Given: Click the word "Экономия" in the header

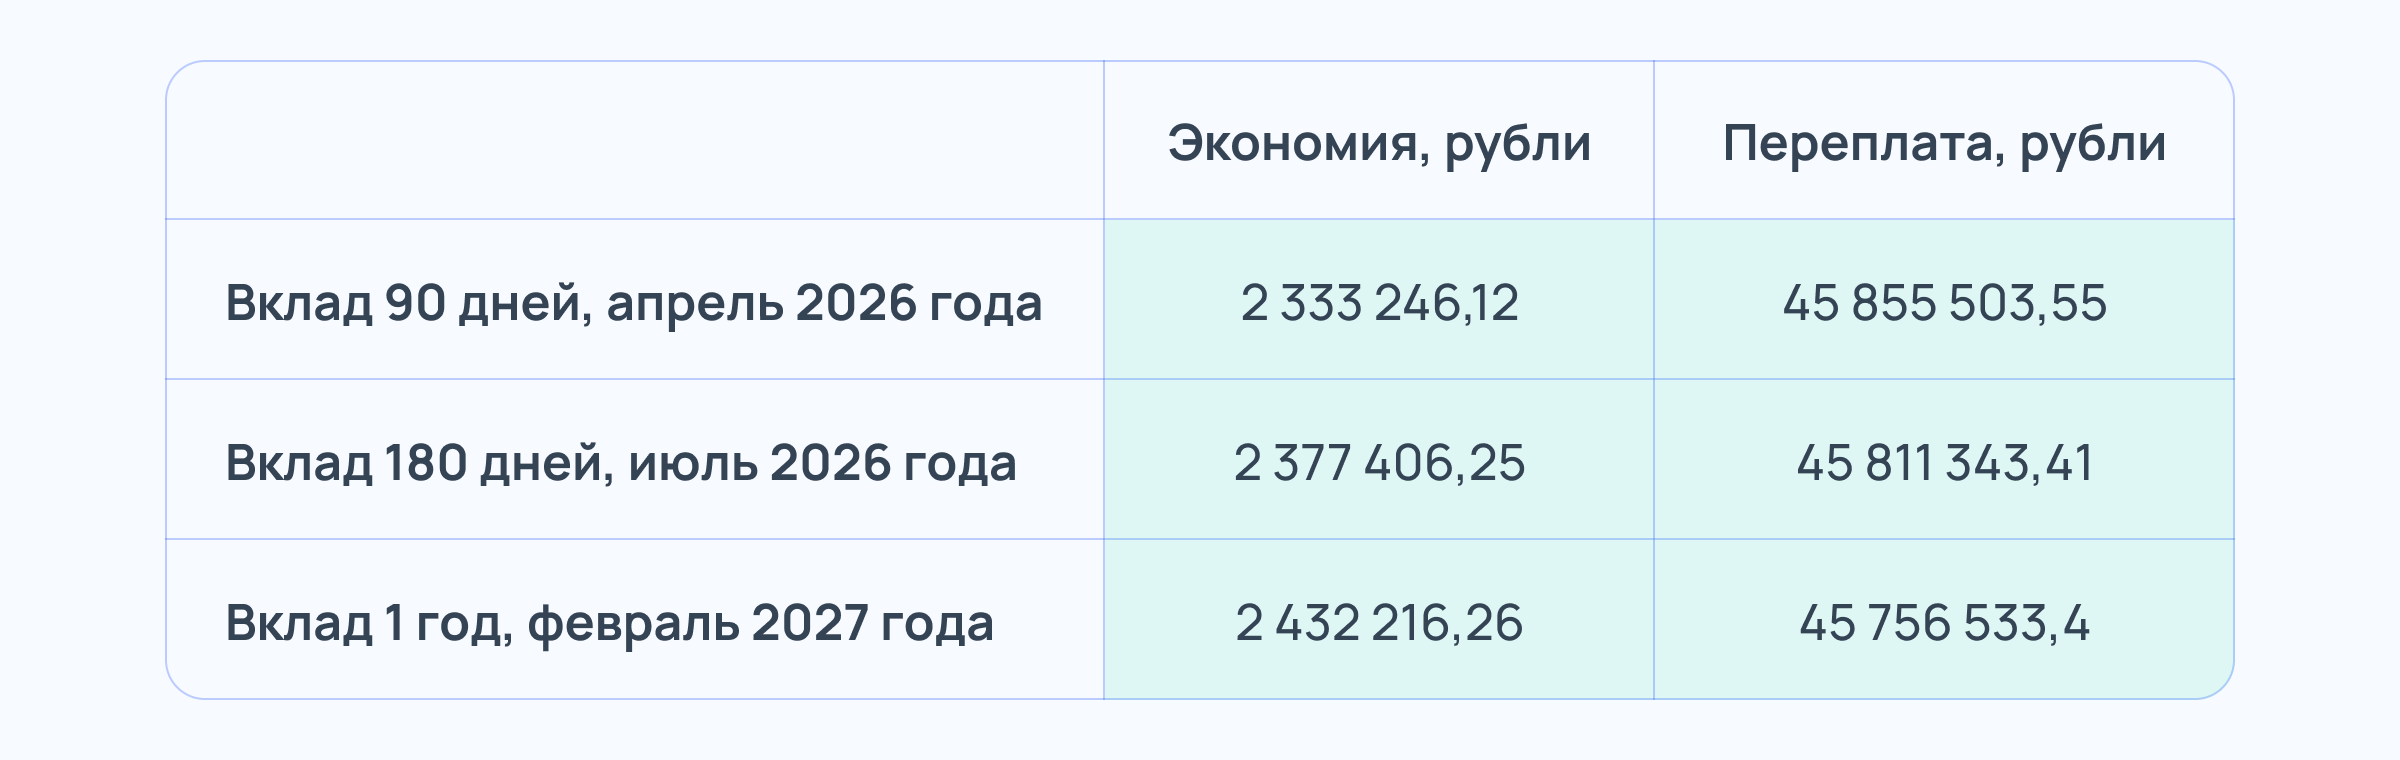Looking at the screenshot, I should point(1292,143).
